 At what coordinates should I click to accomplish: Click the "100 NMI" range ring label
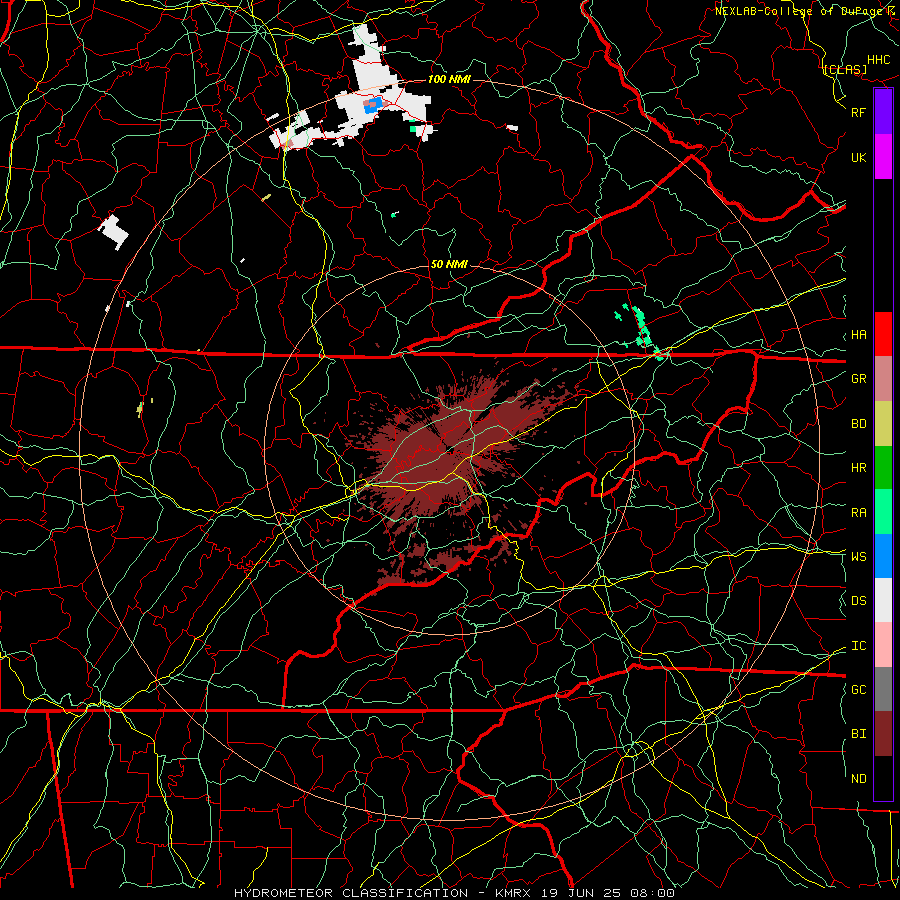(449, 79)
